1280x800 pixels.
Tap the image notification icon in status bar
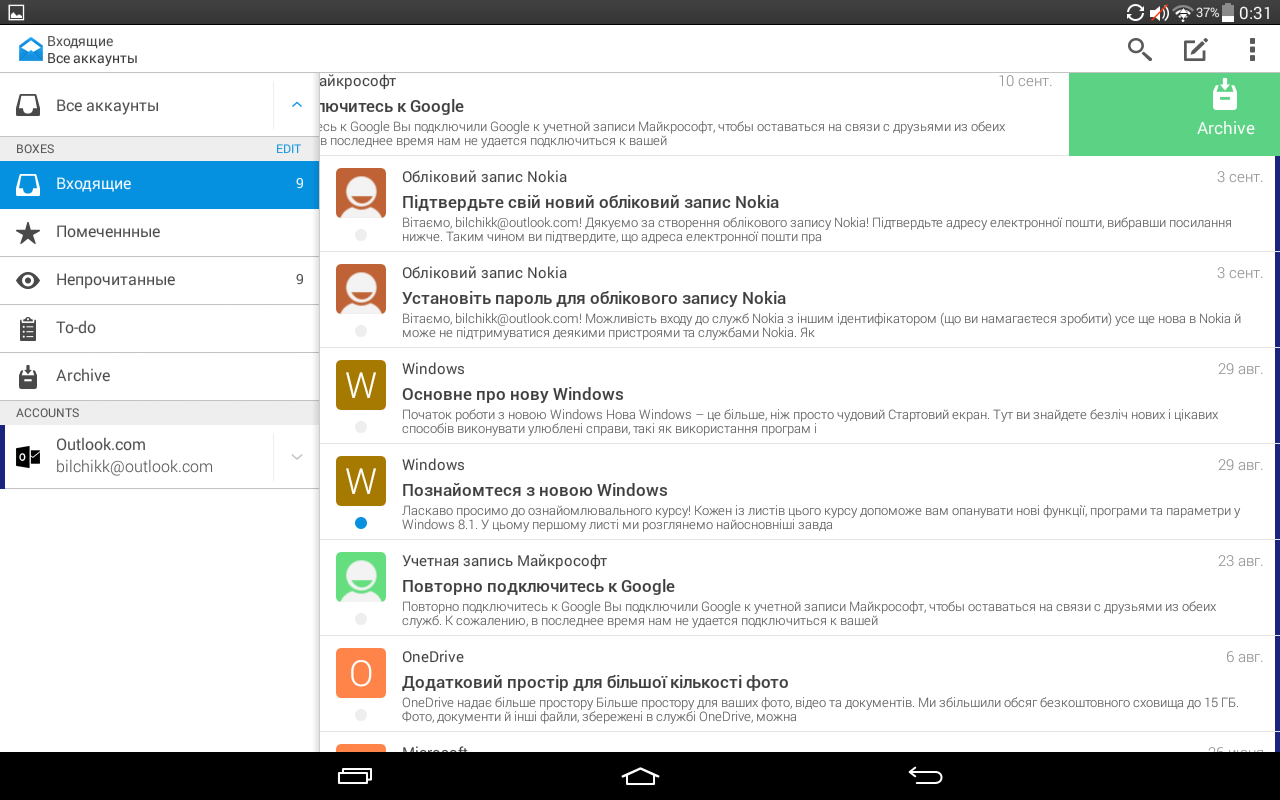coord(15,12)
